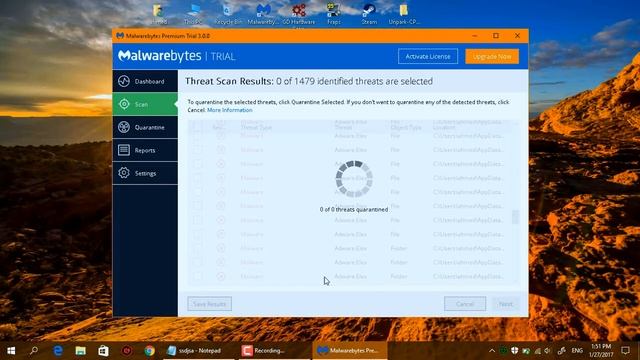
Task: Open the Windows Store taskbar icon
Action: [x=103, y=351]
